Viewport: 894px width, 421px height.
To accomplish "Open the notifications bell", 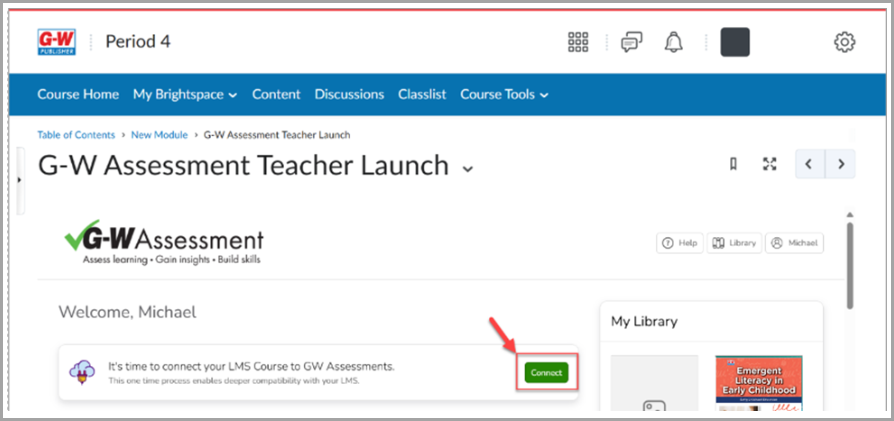I will [x=673, y=42].
